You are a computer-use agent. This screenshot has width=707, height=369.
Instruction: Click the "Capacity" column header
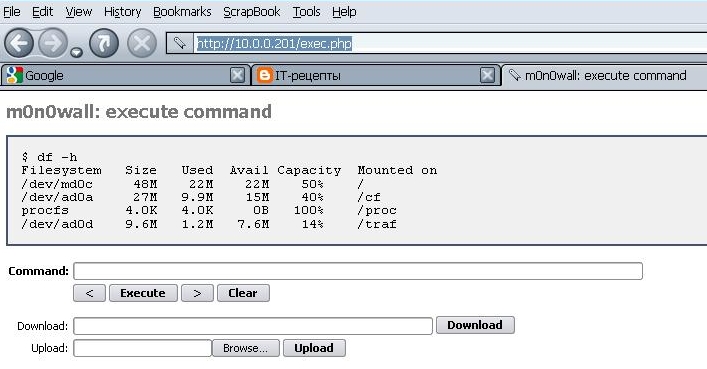coord(309,171)
